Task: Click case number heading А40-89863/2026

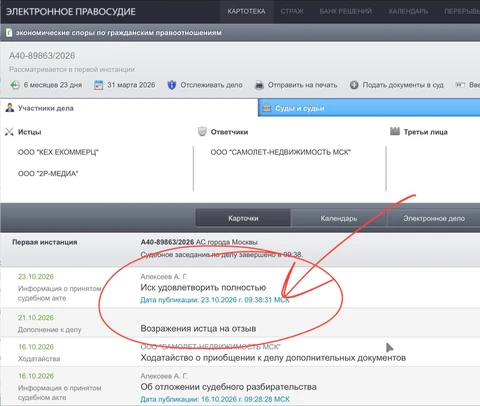Action: click(x=42, y=56)
